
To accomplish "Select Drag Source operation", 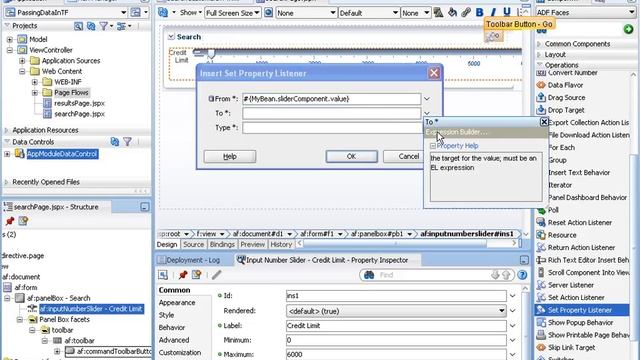I will click(566, 98).
